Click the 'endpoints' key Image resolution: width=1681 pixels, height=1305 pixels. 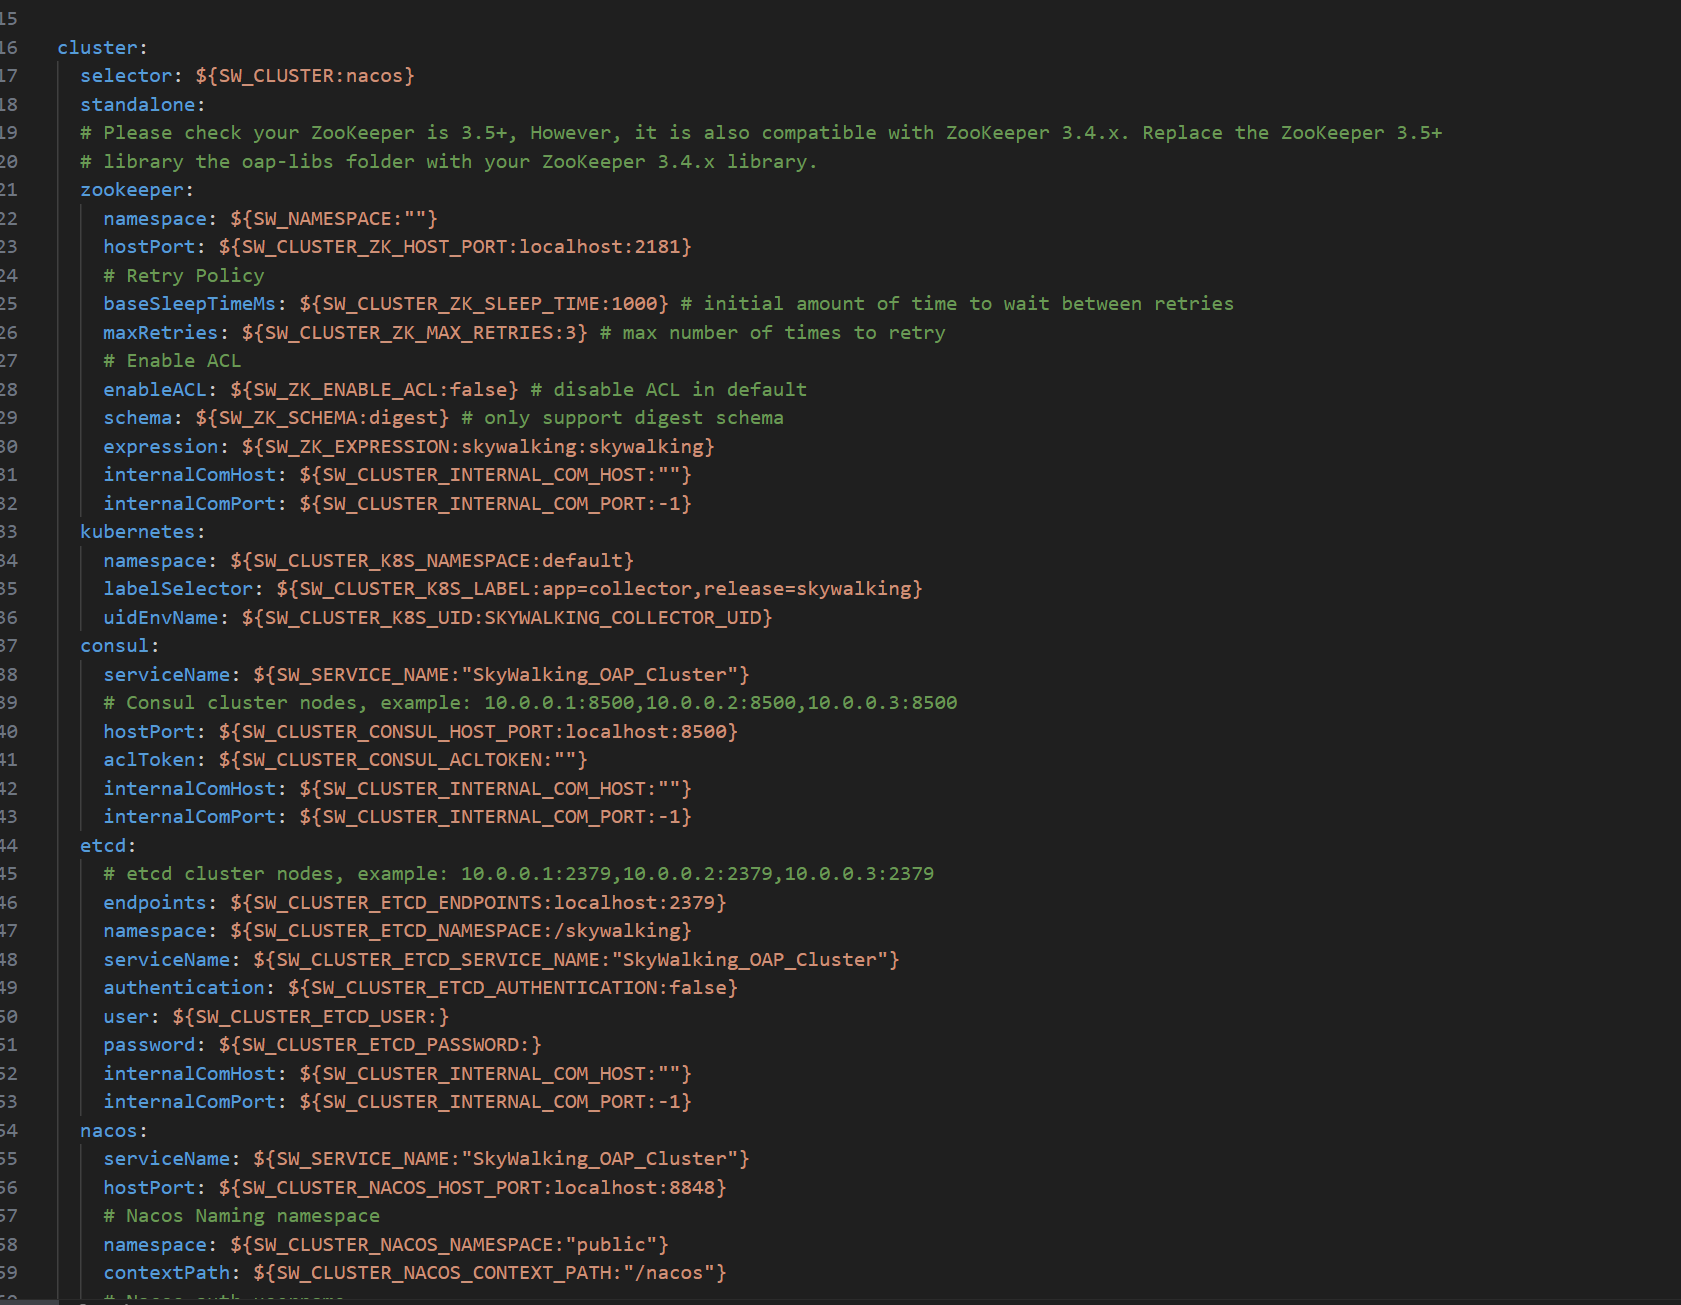pos(154,903)
